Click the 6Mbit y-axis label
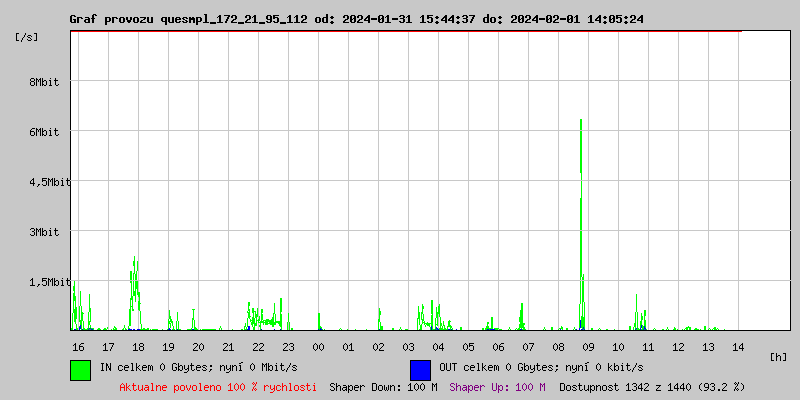 [x=43, y=132]
